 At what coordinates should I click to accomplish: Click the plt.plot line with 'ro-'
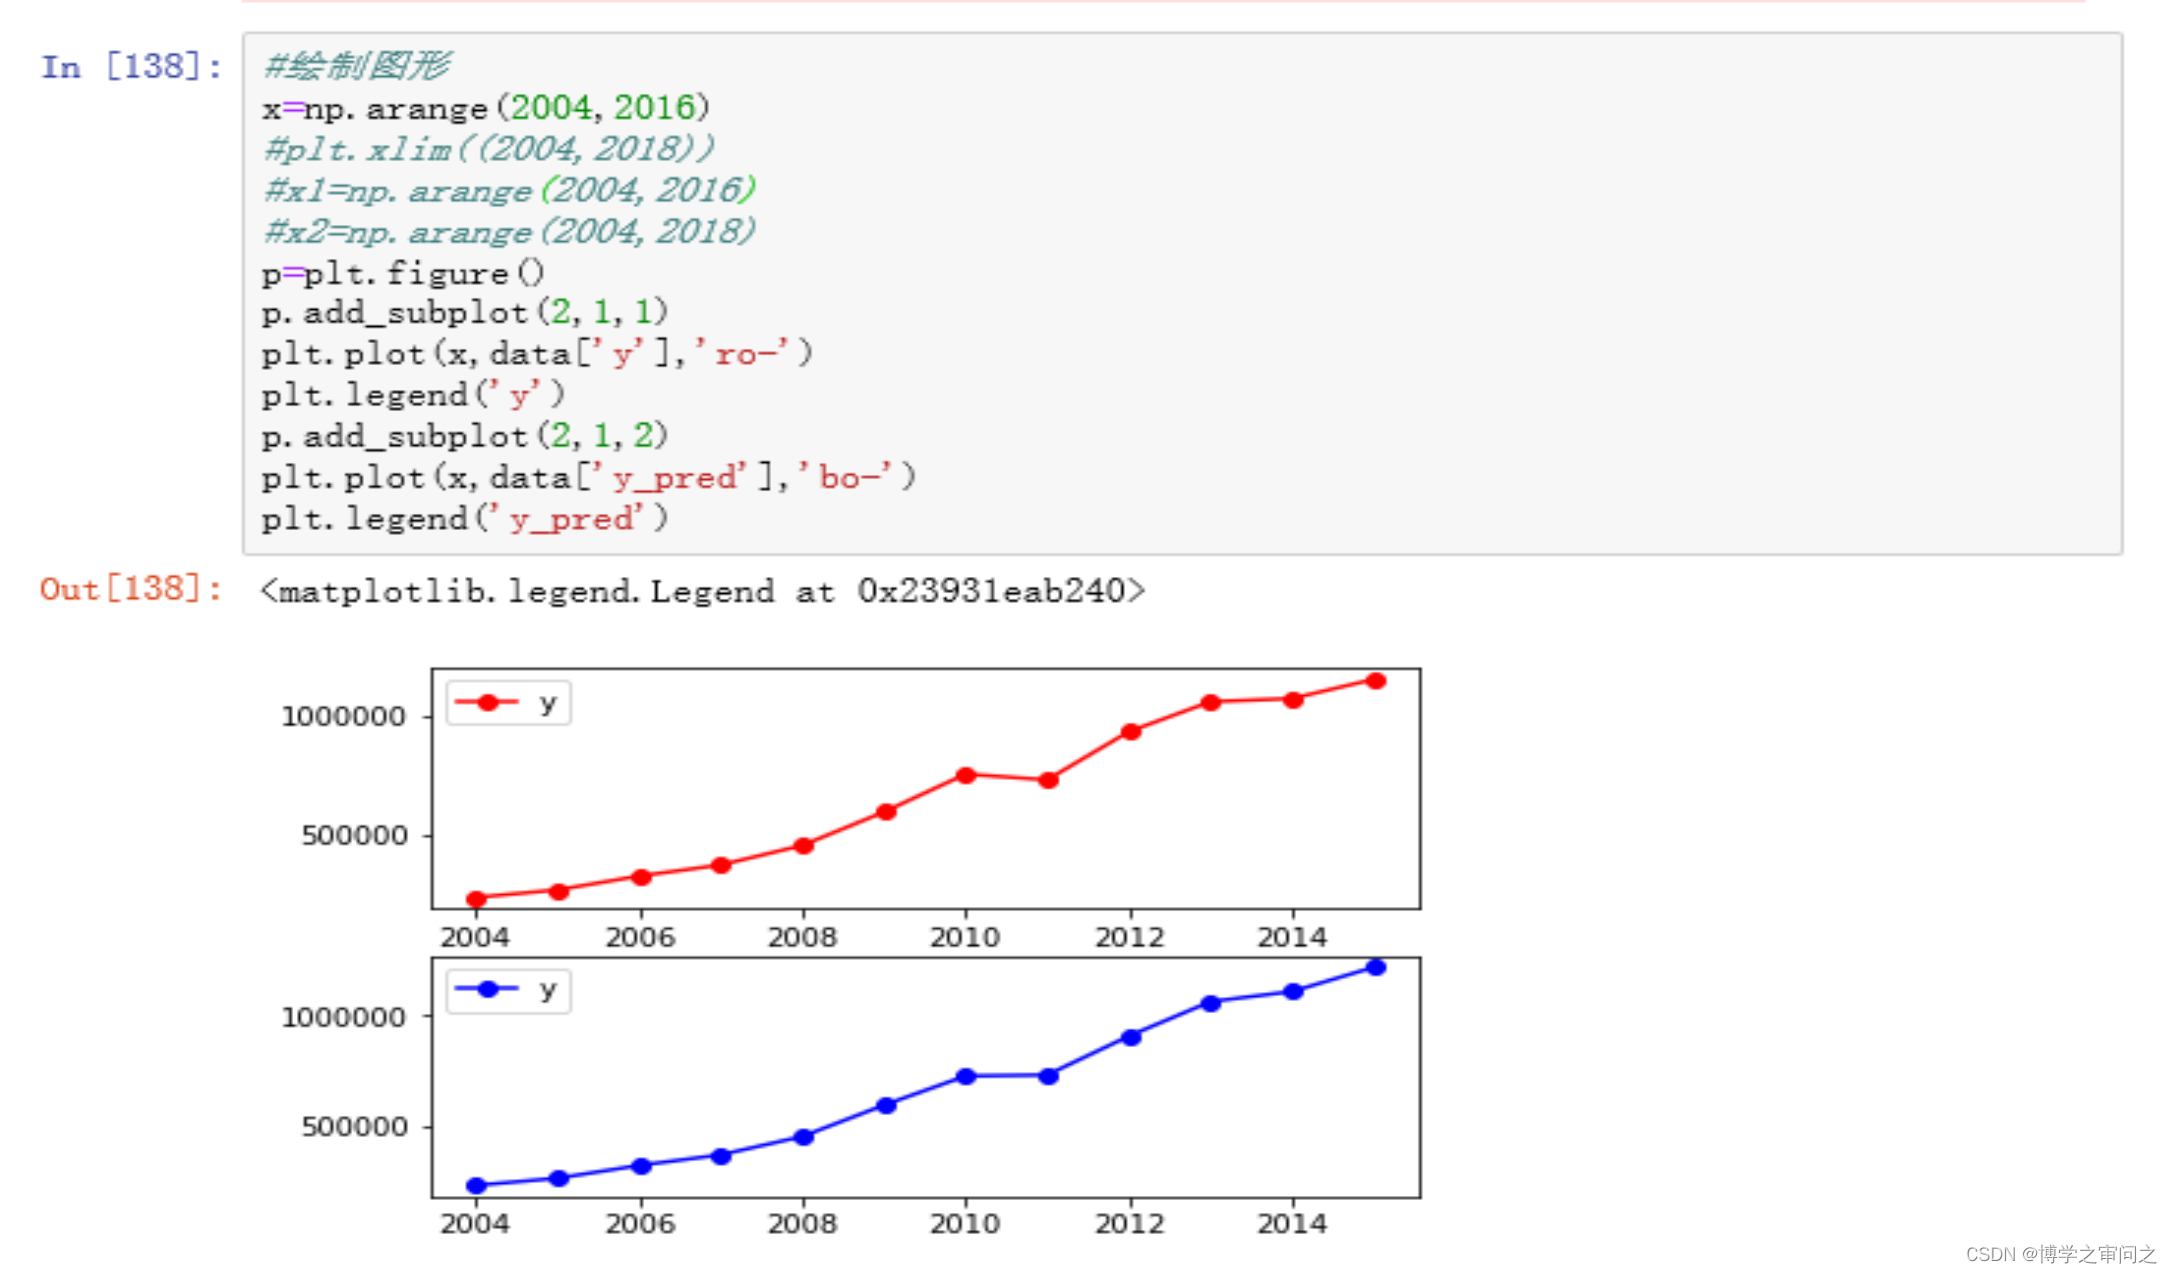pos(537,354)
